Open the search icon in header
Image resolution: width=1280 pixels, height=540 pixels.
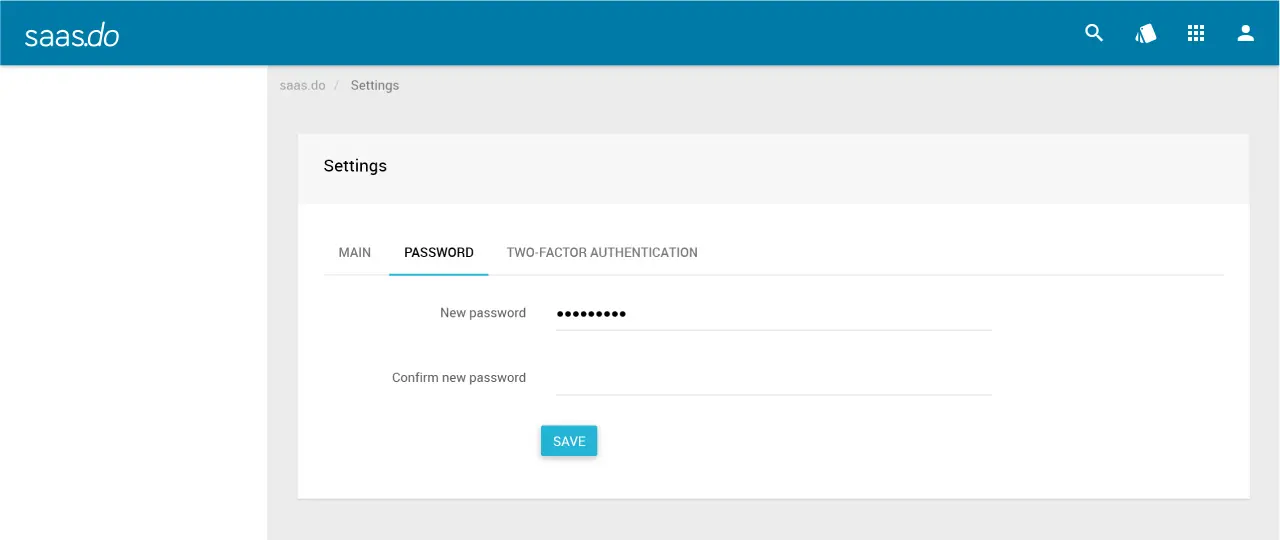pos(1094,33)
